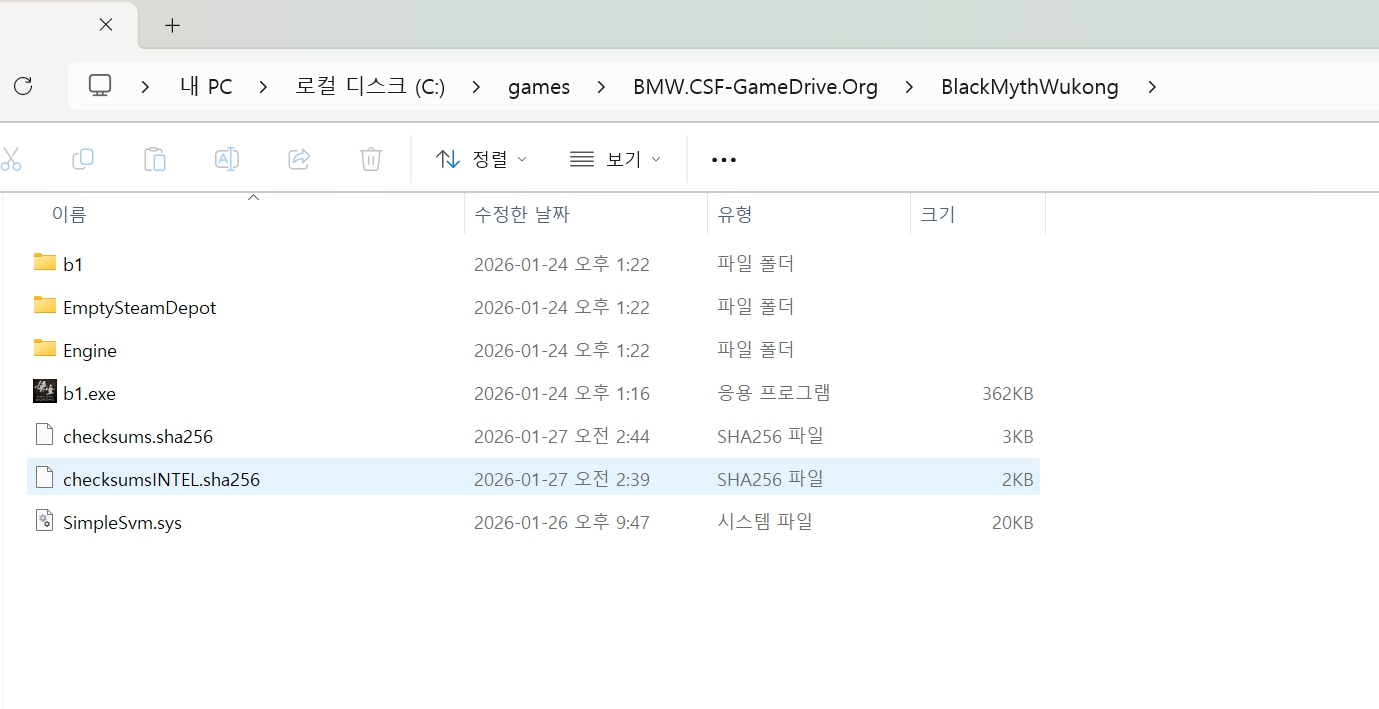Sort by 크기 size column header

pos(938,214)
